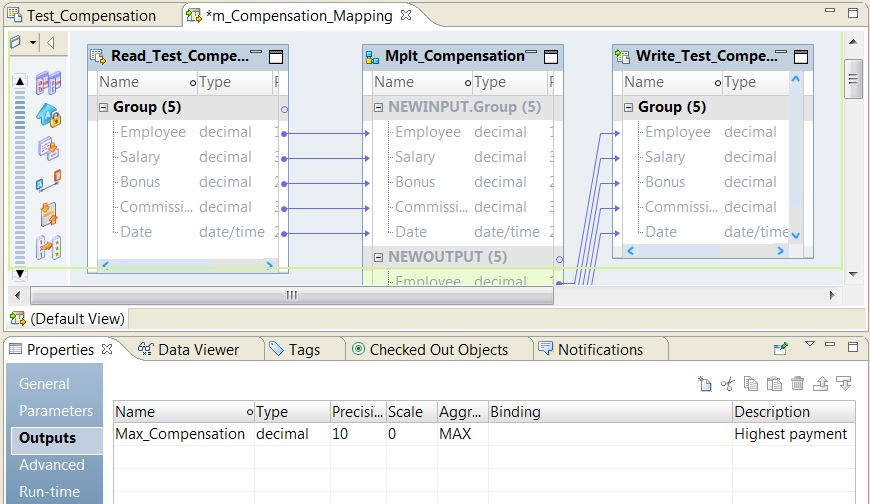This screenshot has height=504, width=870.
Task: Click the Delete trash icon in Properties
Action: [x=797, y=383]
